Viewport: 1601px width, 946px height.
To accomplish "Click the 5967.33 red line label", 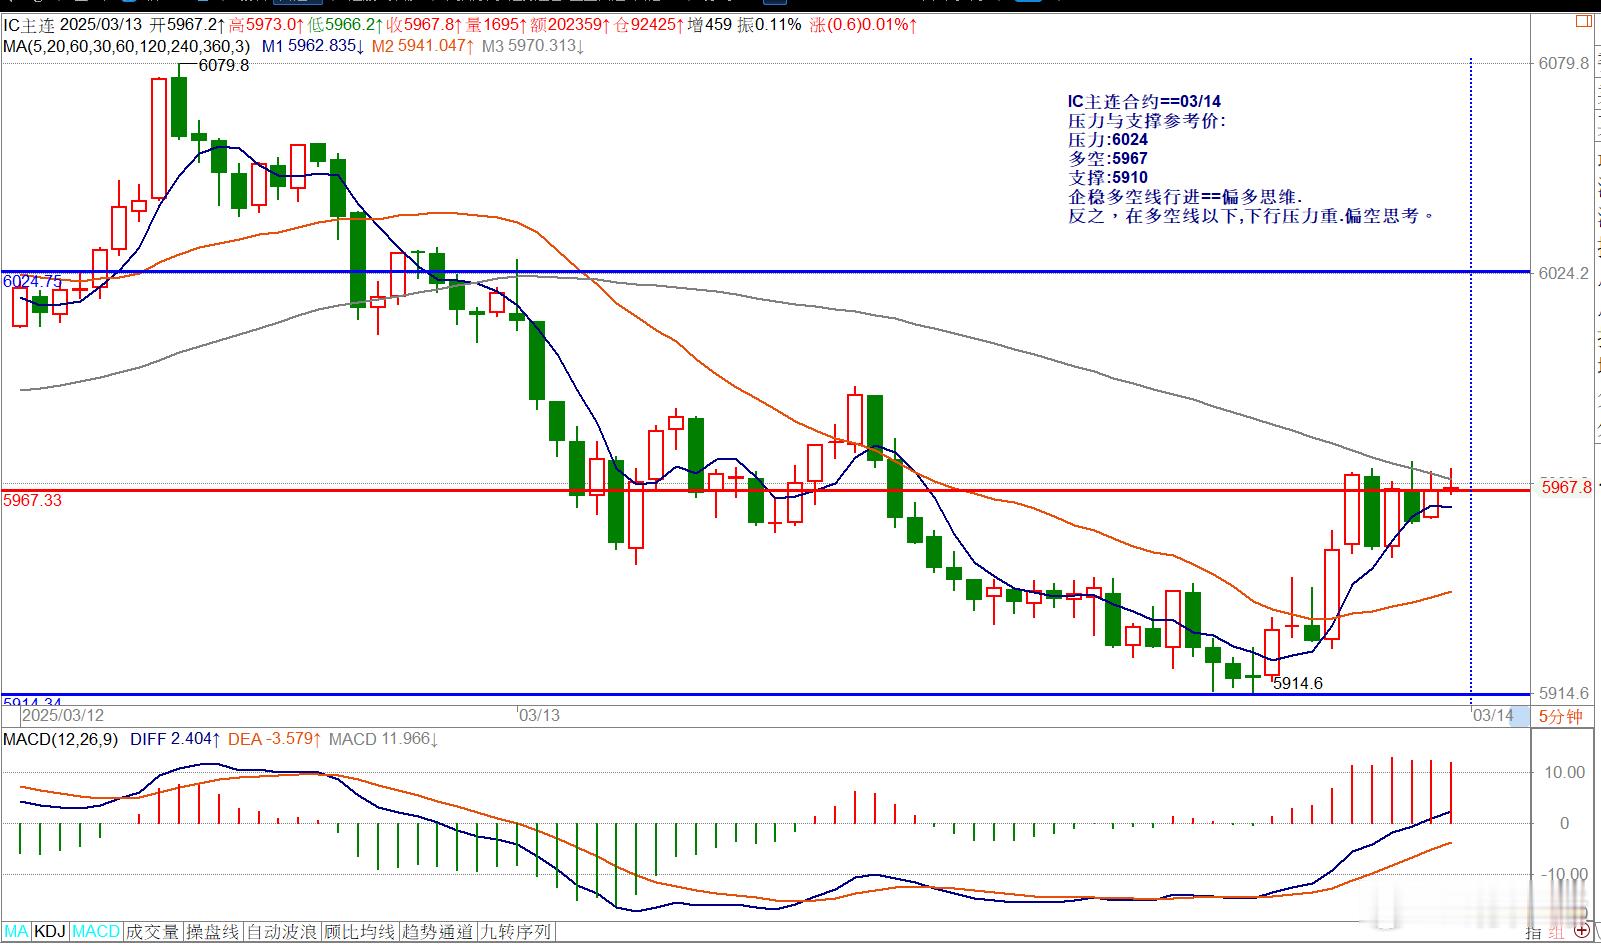I will click(33, 500).
